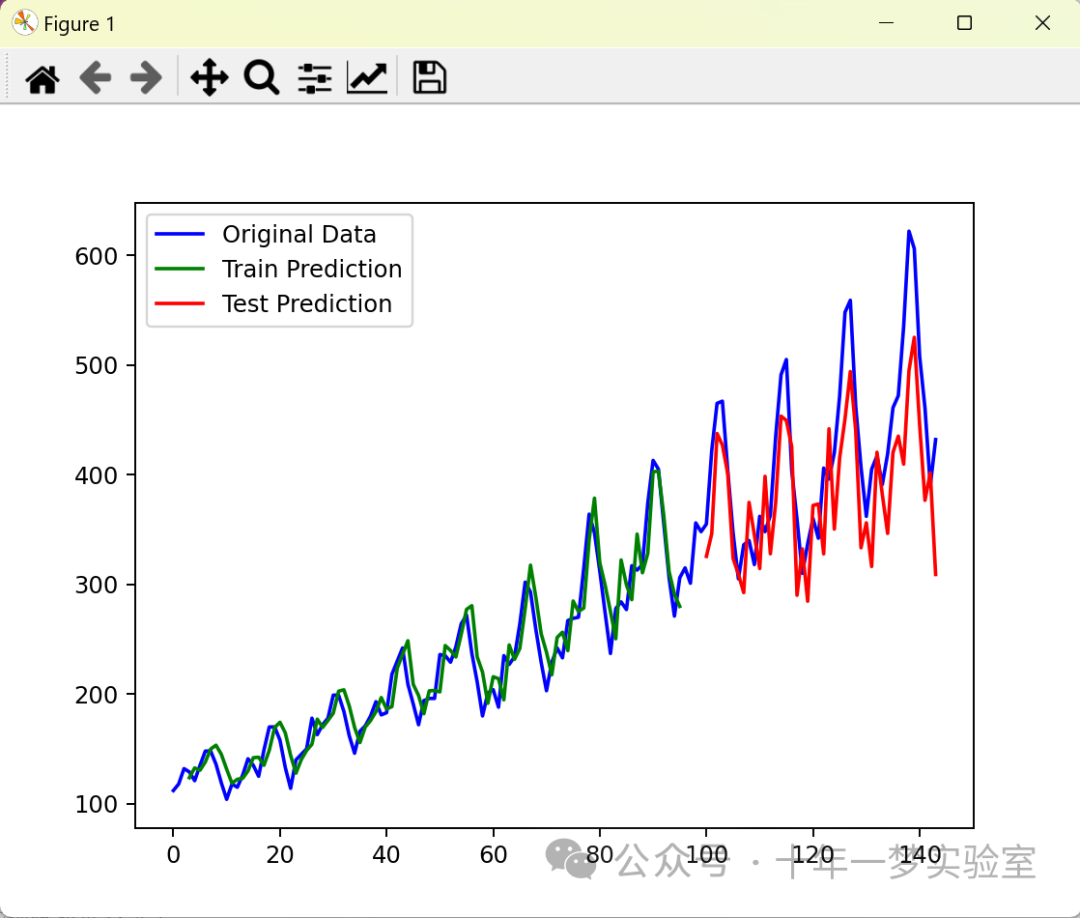Activate the Zoom to rectangle magnifier
This screenshot has width=1080, height=918.
click(x=262, y=77)
